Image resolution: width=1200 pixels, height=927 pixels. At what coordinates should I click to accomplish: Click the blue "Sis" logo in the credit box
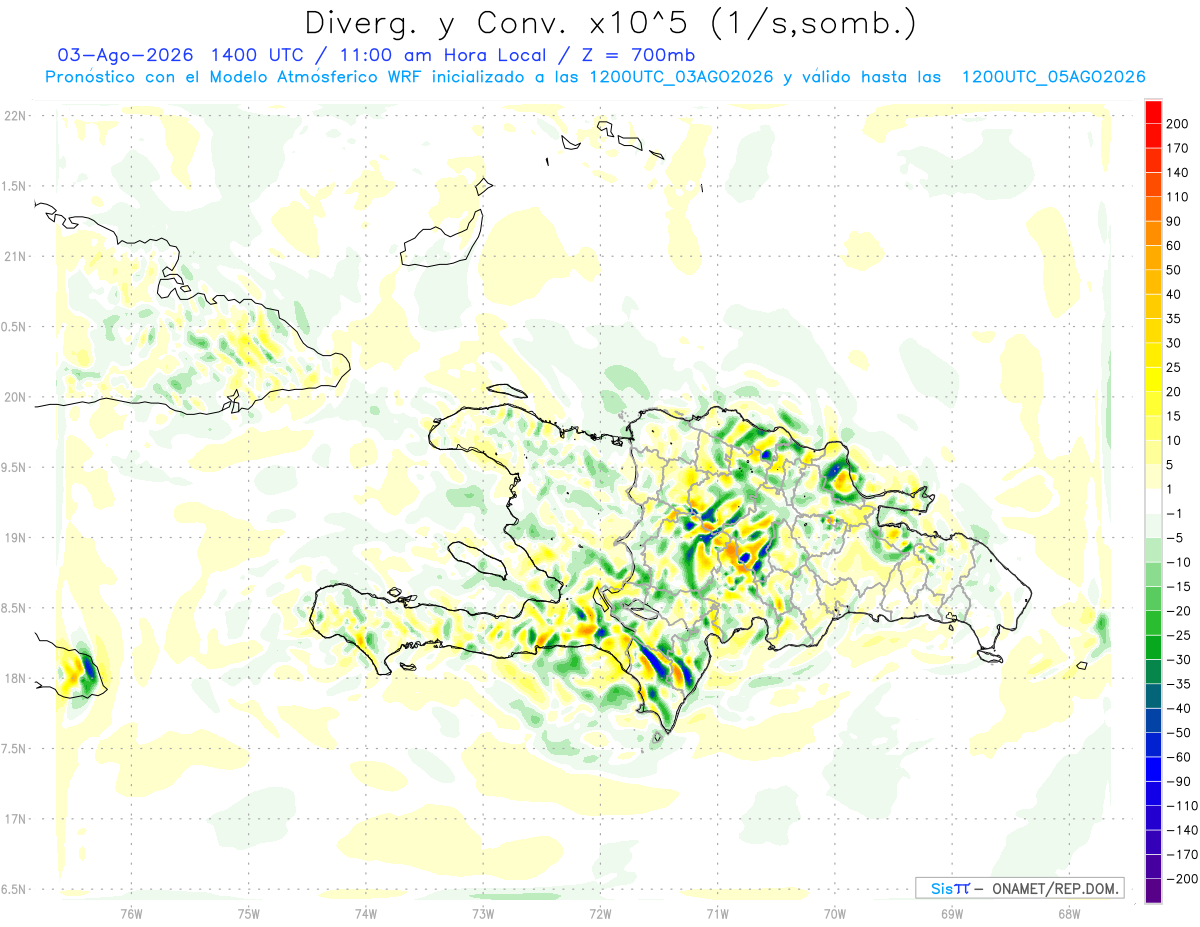tap(942, 888)
